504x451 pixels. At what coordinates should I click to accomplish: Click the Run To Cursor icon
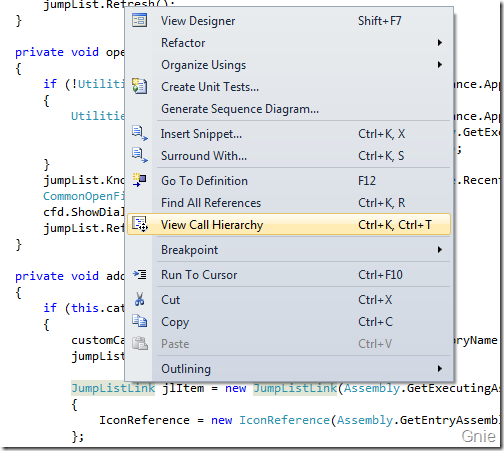(139, 274)
